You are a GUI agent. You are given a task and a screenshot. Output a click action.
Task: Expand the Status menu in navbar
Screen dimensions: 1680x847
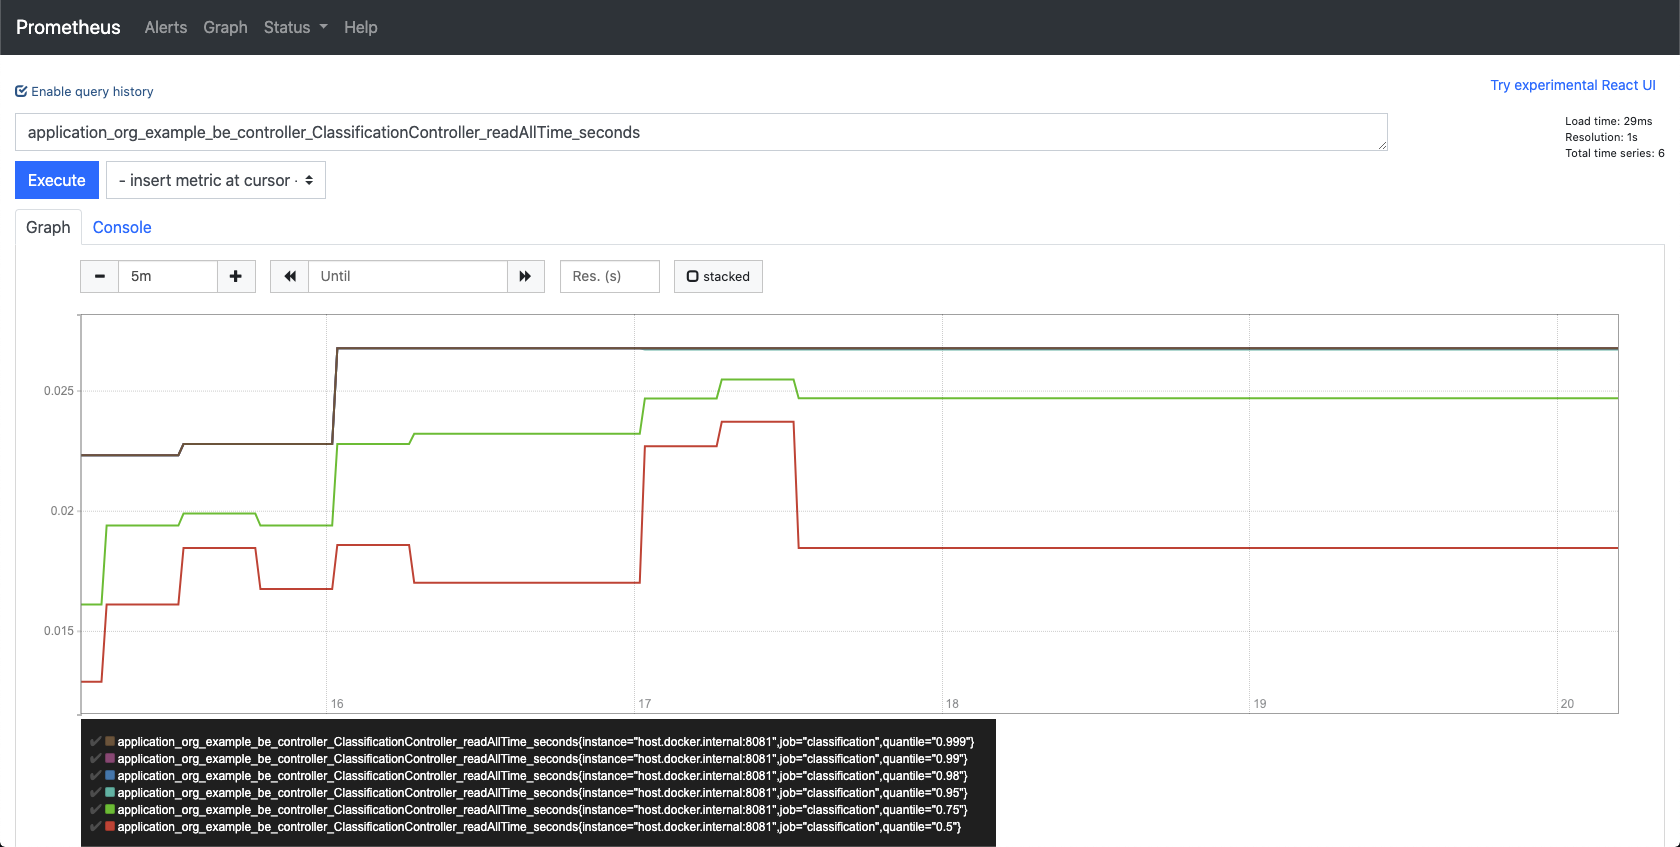pyautogui.click(x=295, y=27)
